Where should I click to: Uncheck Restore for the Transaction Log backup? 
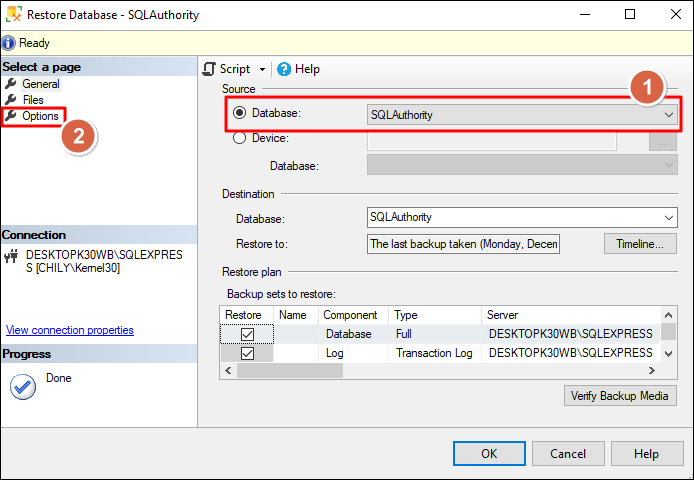tap(247, 353)
